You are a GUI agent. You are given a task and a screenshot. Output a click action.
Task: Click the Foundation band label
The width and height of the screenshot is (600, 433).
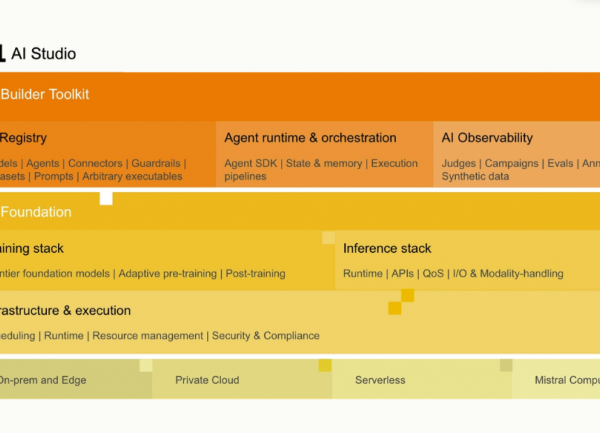tap(36, 212)
